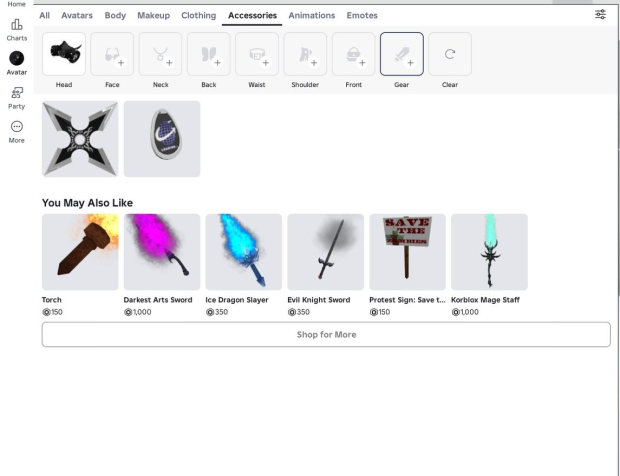Switch to the Clothing tab
This screenshot has height=476, width=620.
click(x=198, y=16)
